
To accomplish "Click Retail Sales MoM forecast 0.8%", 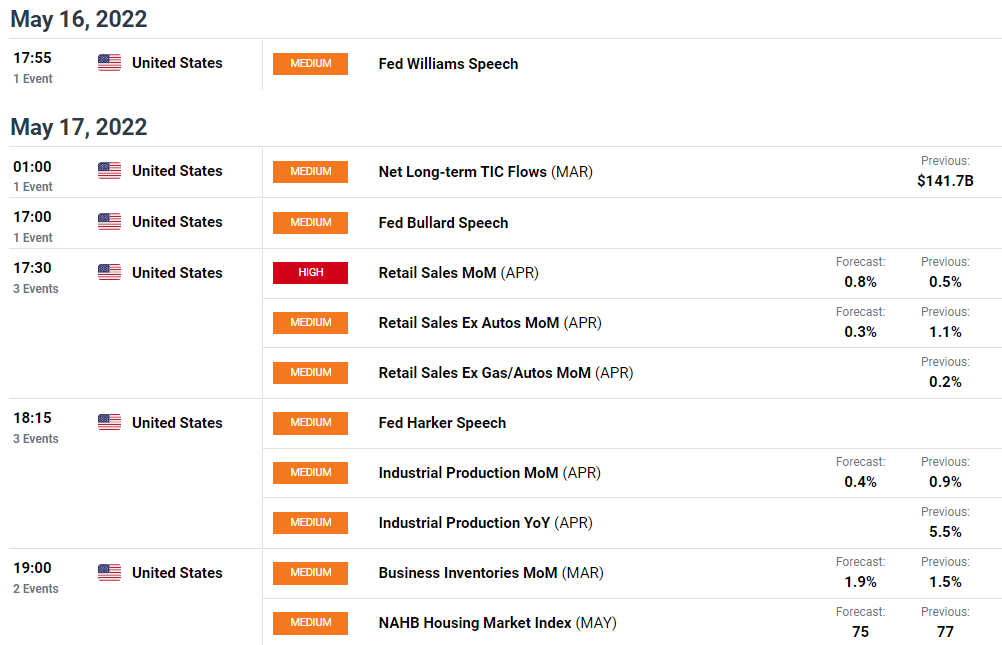I will point(860,282).
